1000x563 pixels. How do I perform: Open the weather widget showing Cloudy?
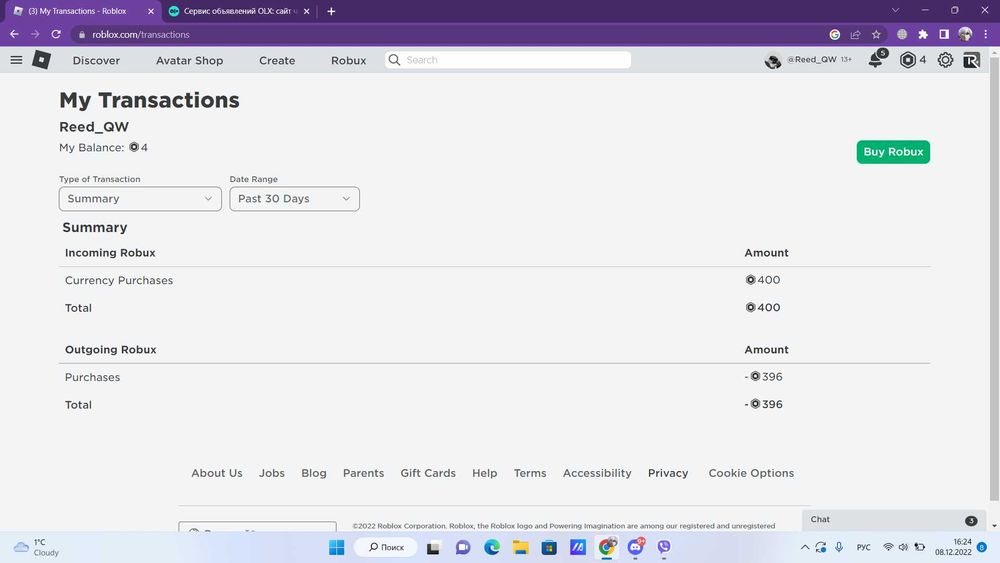coord(37,547)
